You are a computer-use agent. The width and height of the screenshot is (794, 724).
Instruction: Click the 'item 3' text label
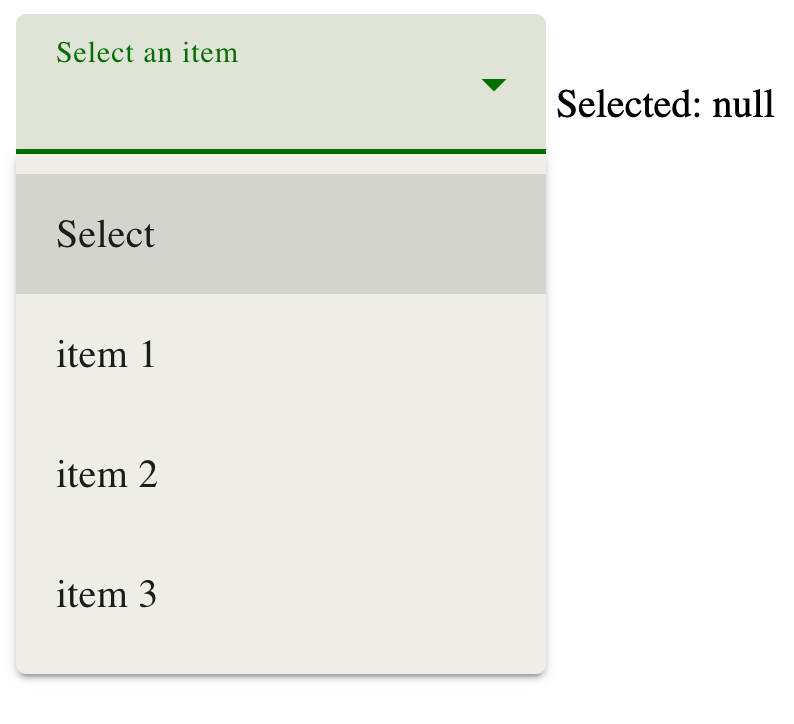coord(106,594)
